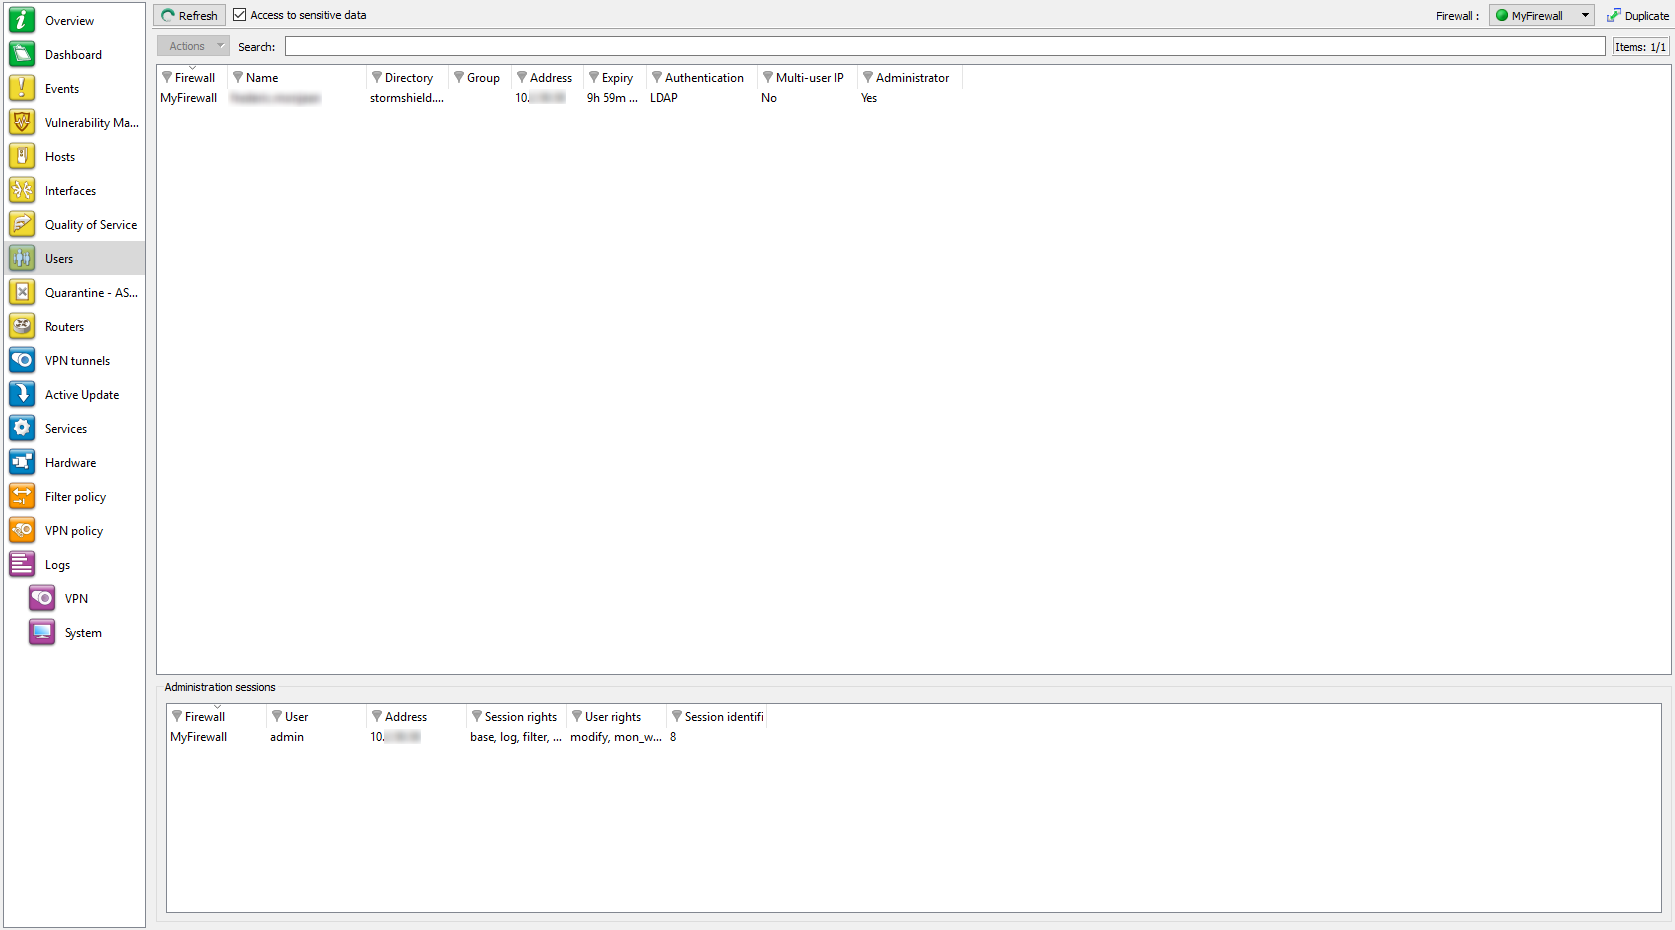Select the Hardware menu label
The image size is (1675, 930).
coord(71,463)
